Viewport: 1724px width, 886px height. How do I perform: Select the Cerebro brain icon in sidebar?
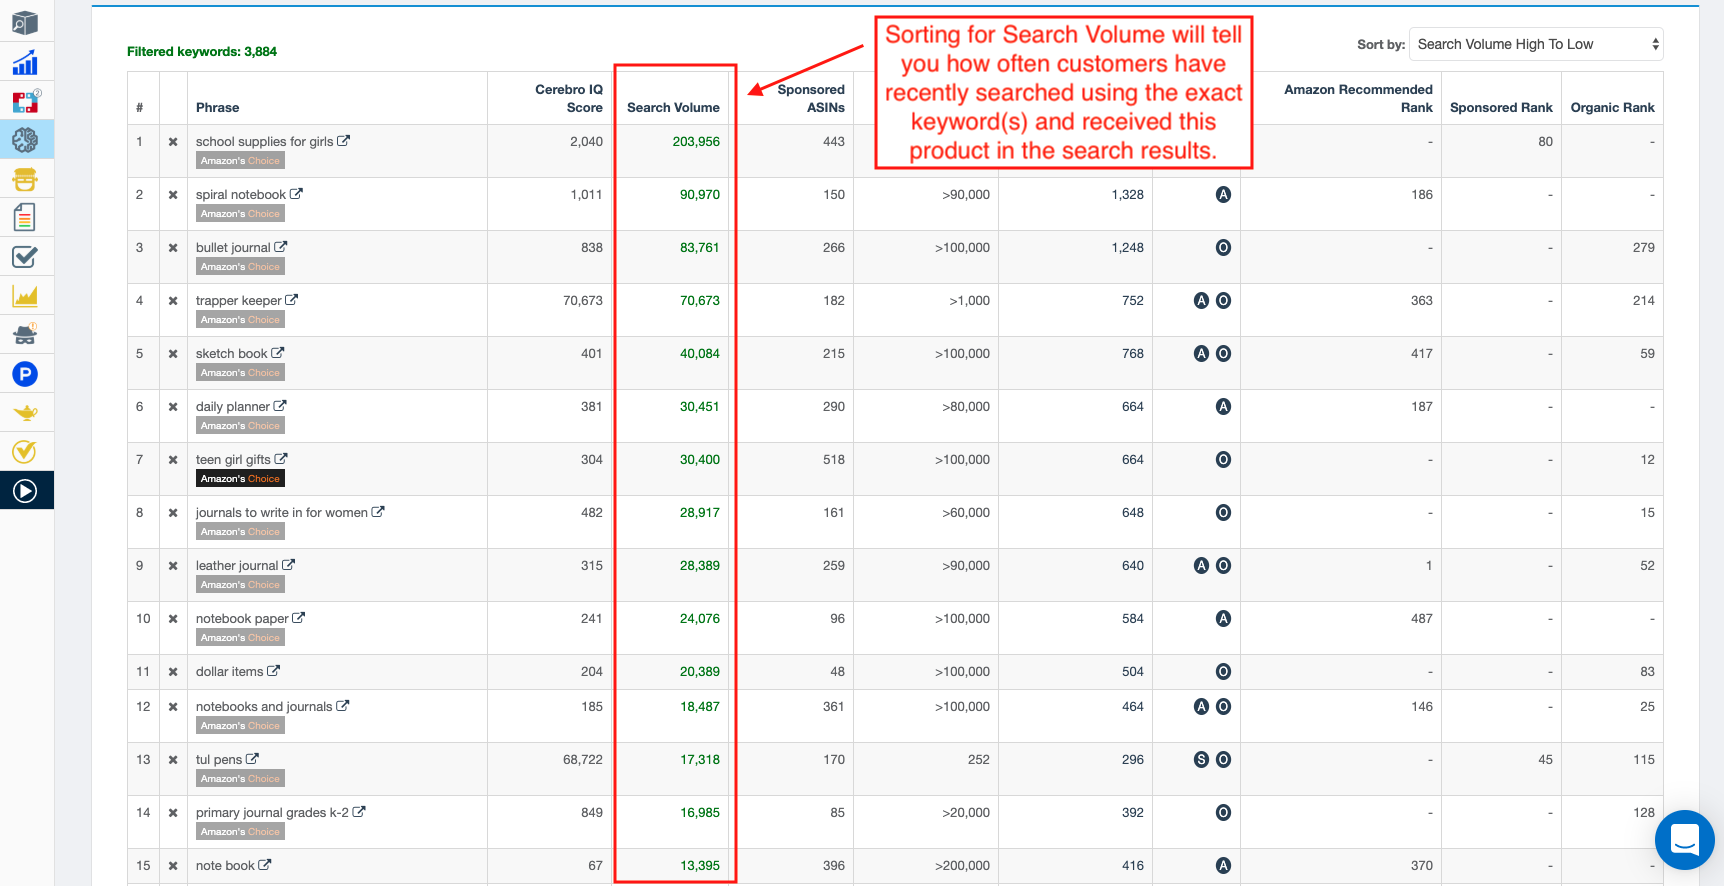pos(25,140)
